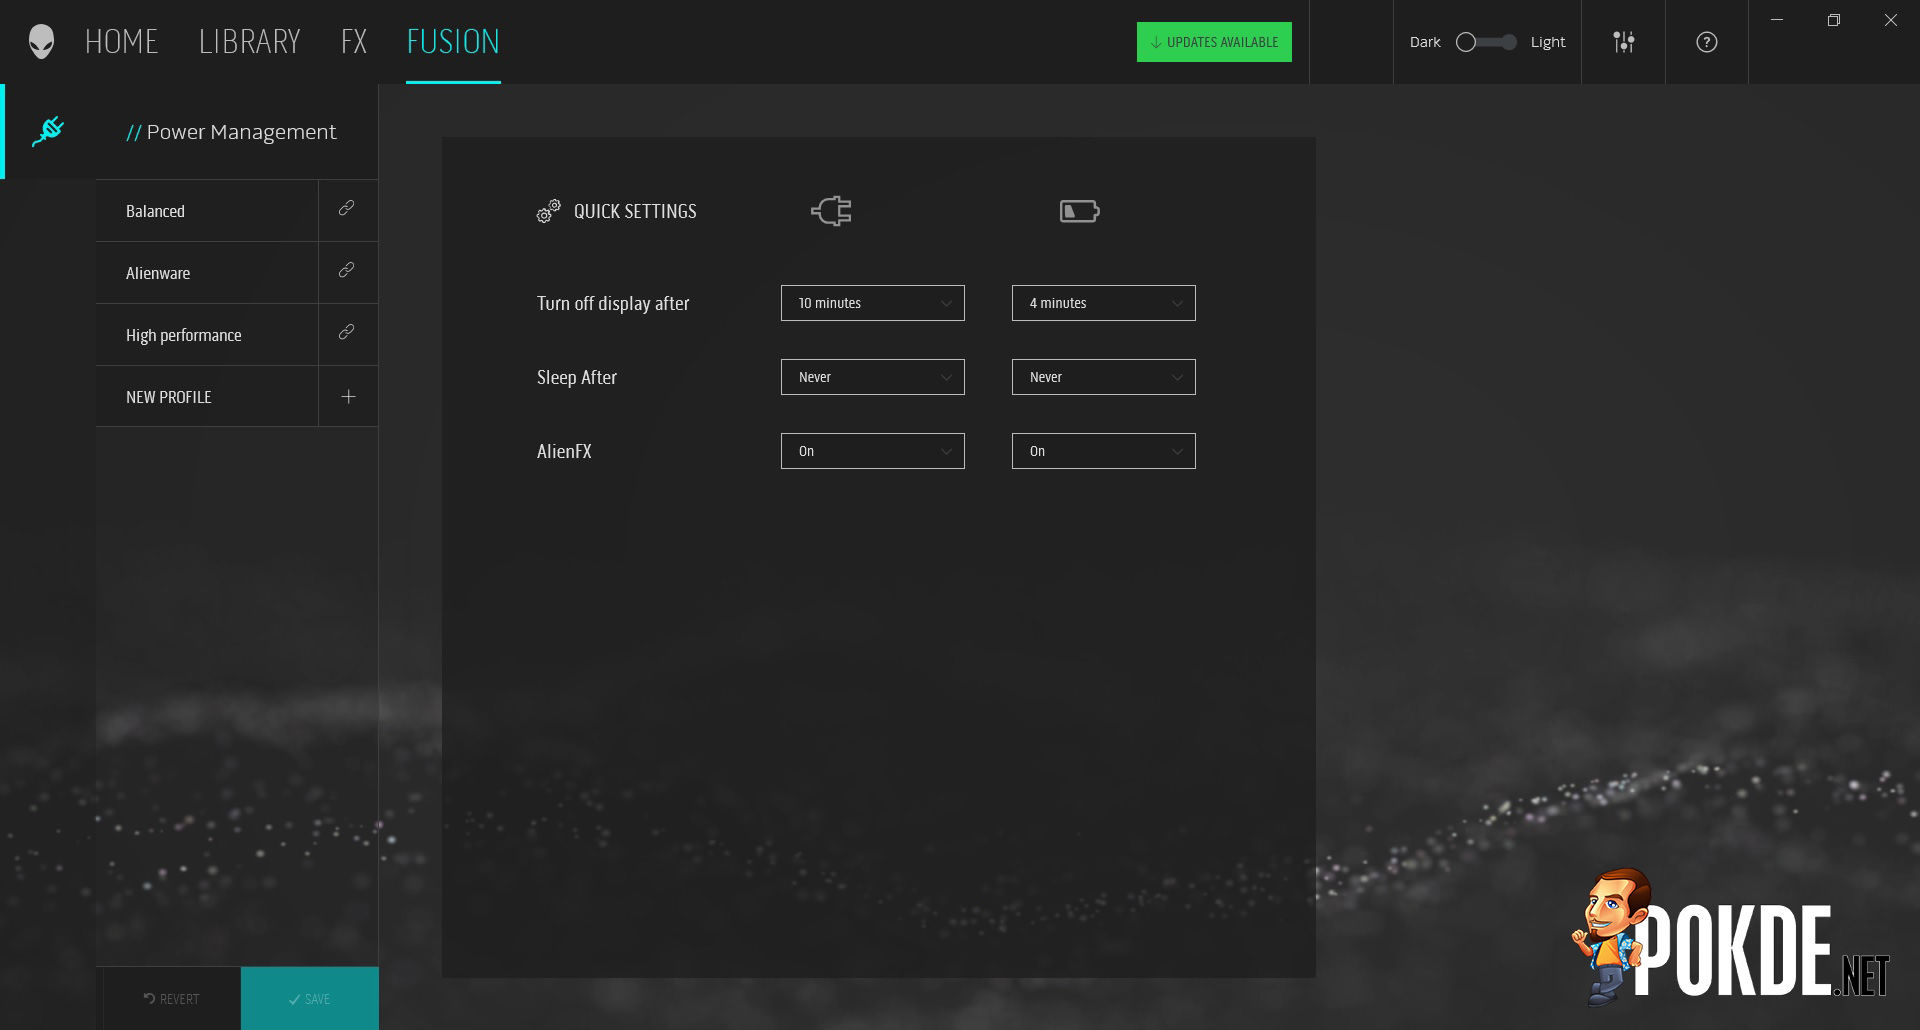Open plugged-in AlienFX dropdown

[873, 451]
